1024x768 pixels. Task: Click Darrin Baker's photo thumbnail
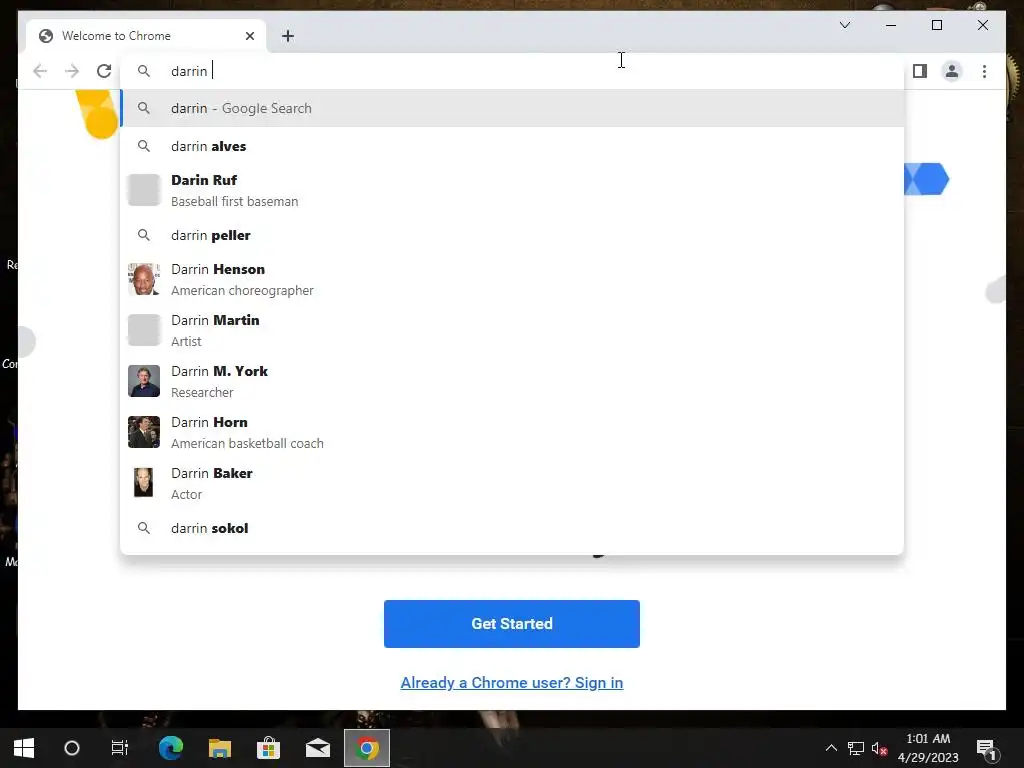tap(144, 483)
